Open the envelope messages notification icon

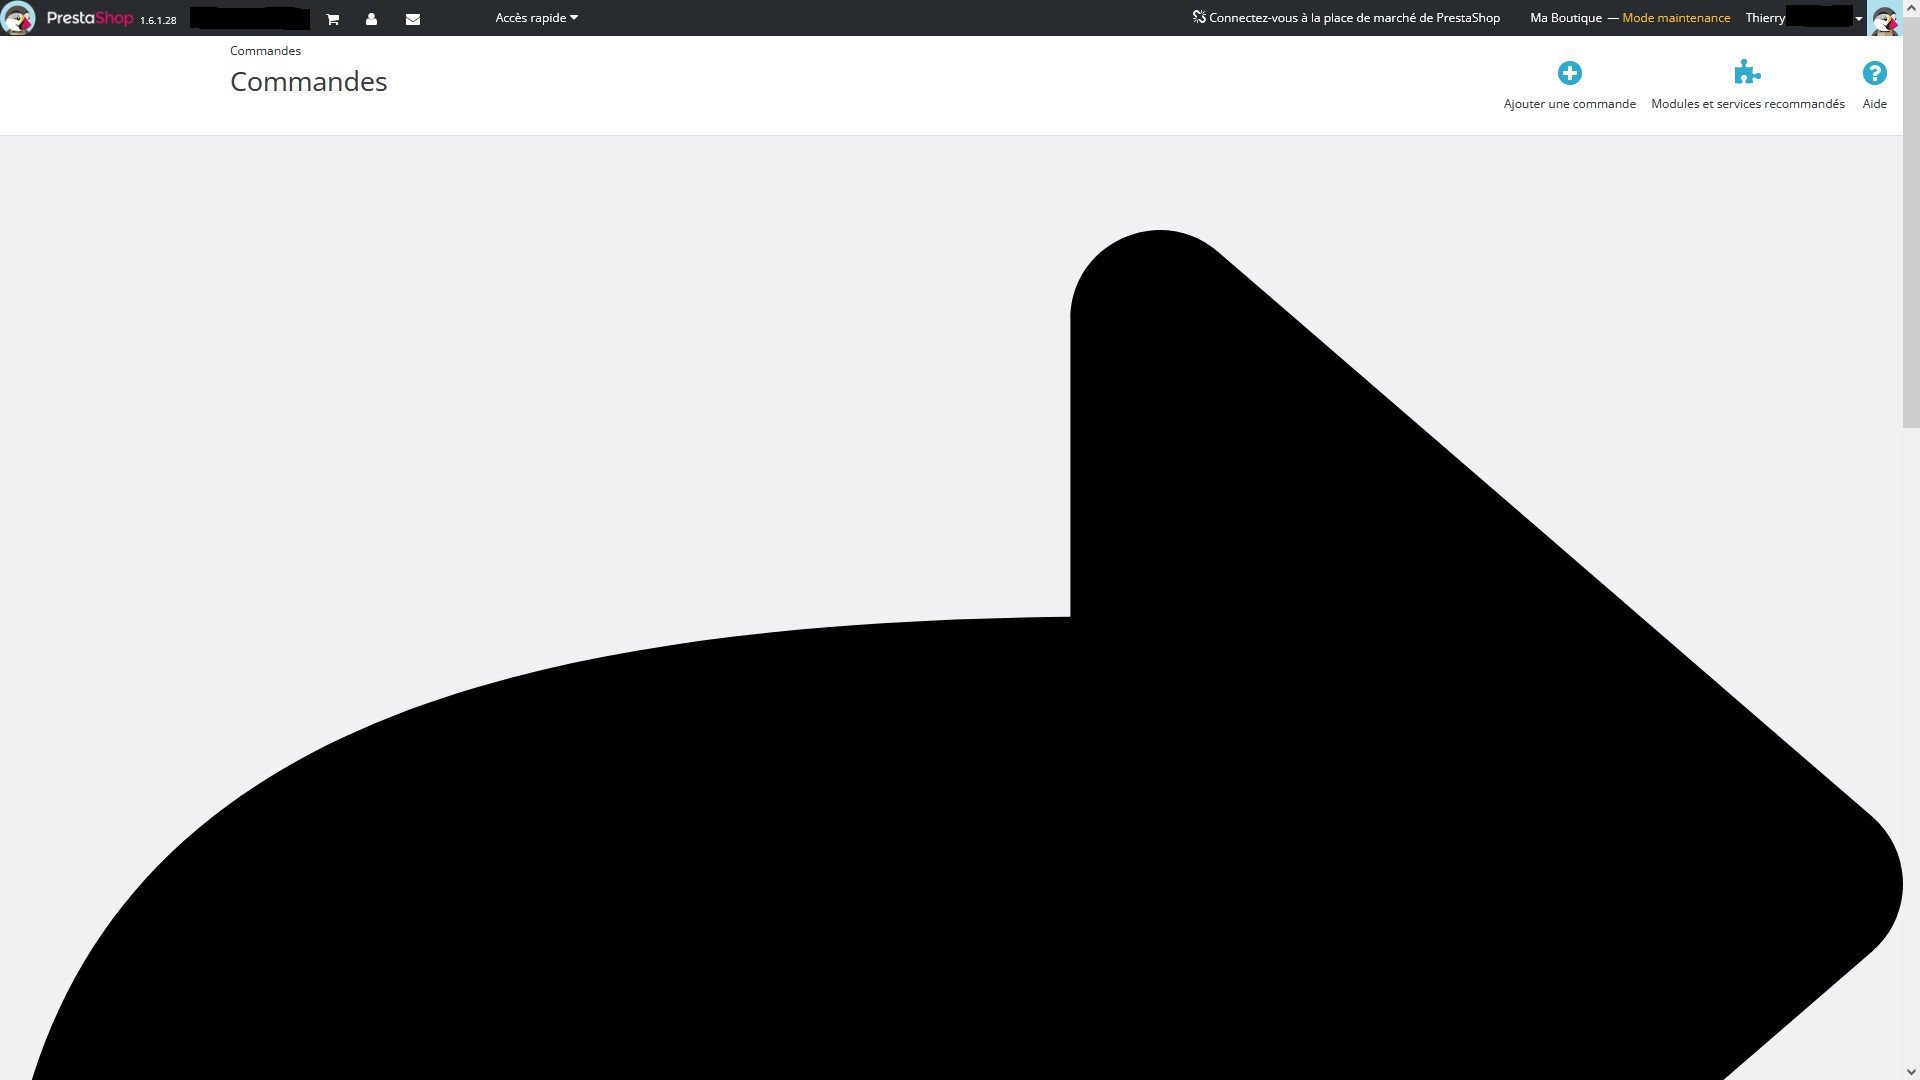pyautogui.click(x=412, y=19)
